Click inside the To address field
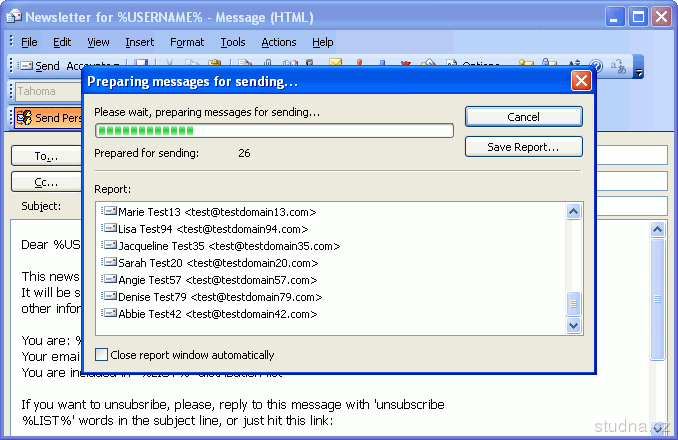The image size is (678, 440). coord(631,155)
